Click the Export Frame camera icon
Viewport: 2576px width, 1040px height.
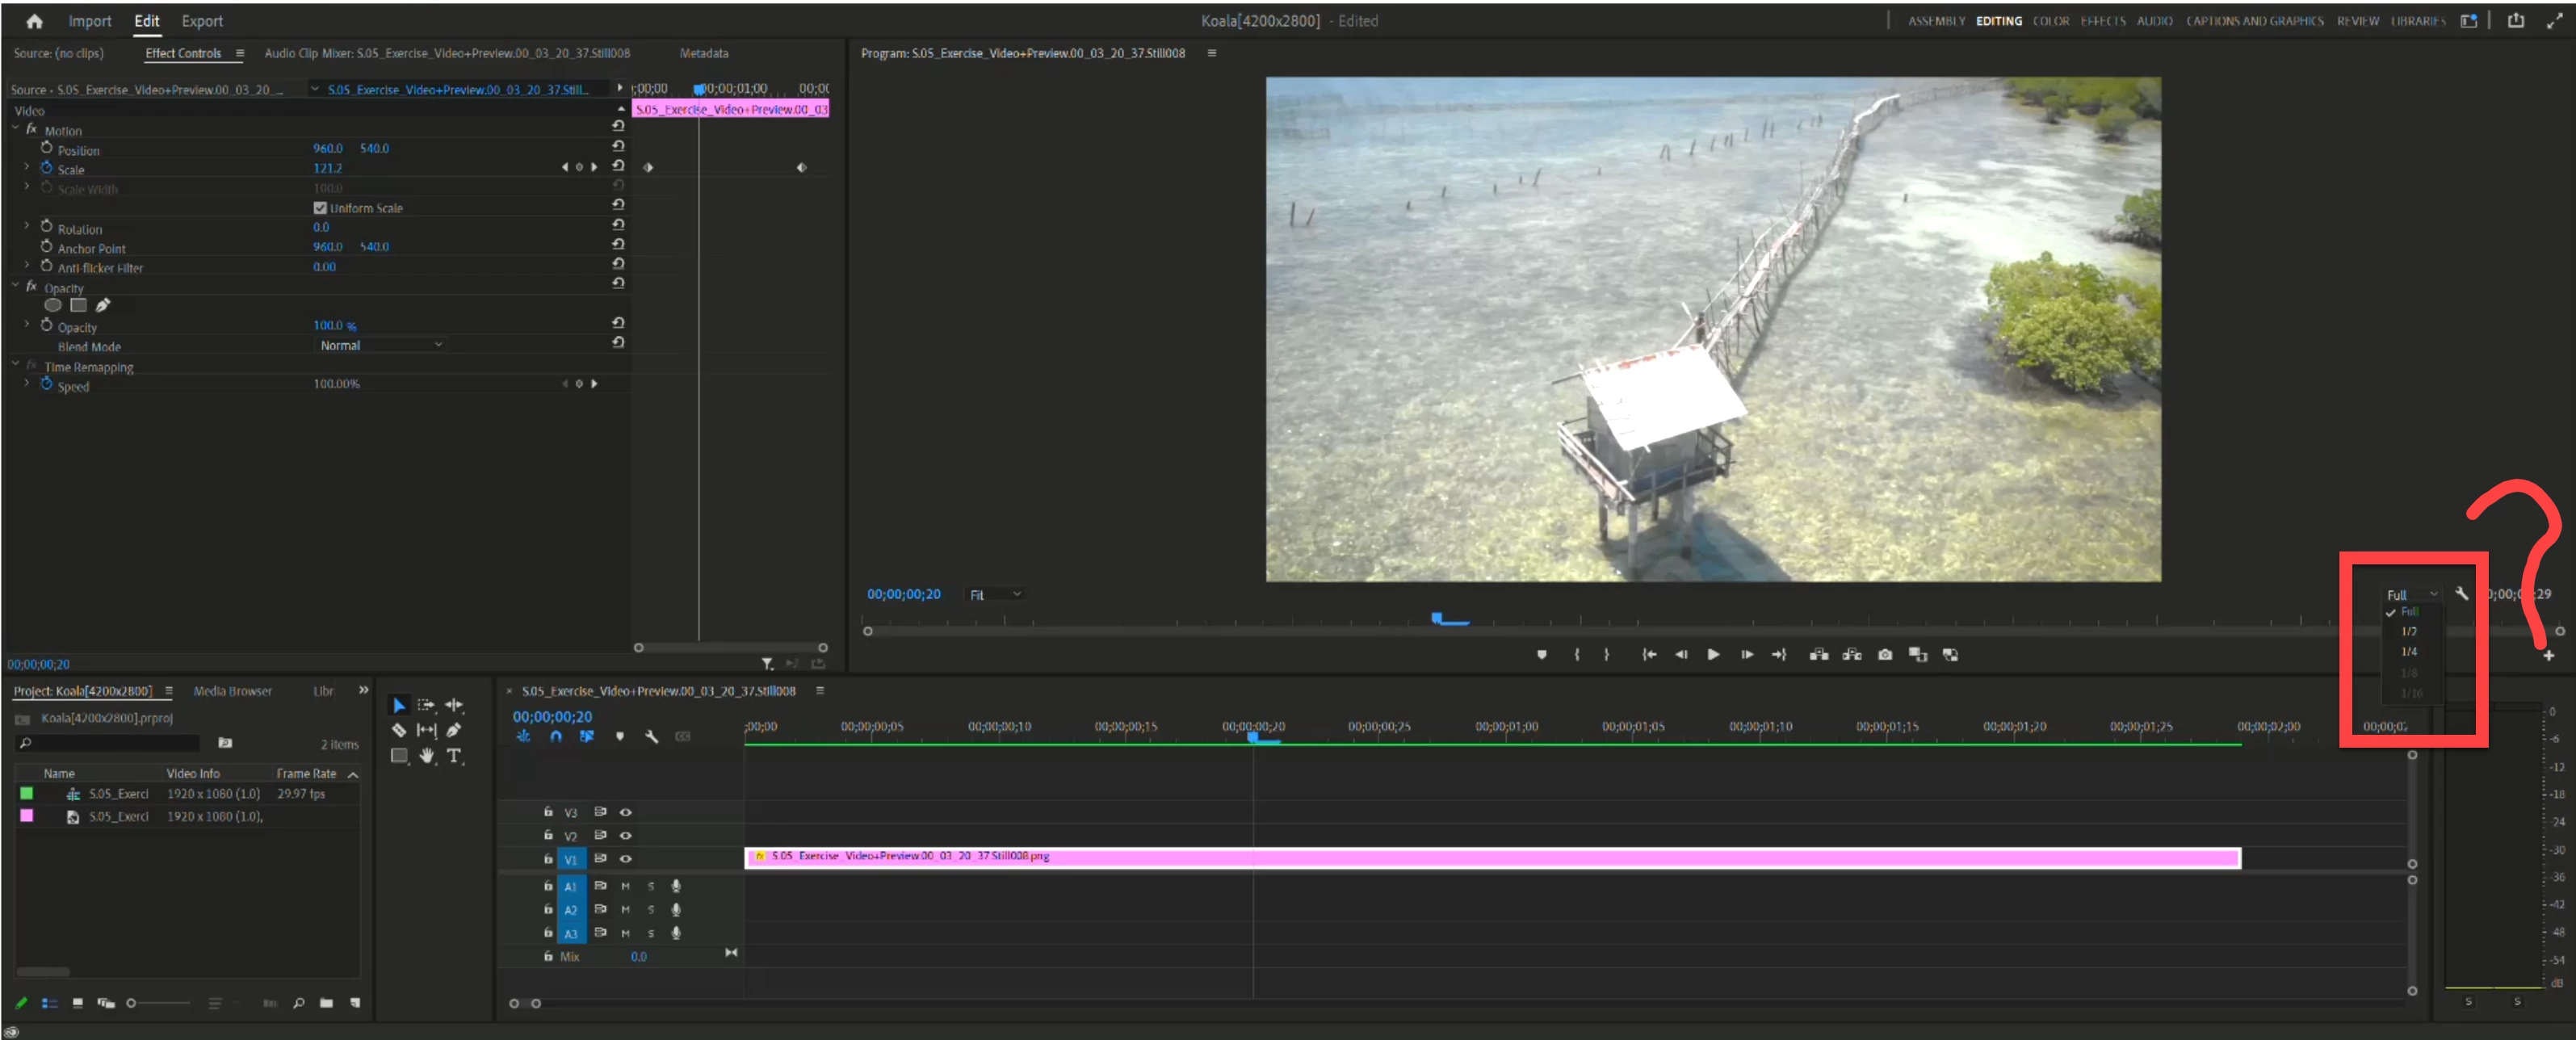[x=1885, y=655]
